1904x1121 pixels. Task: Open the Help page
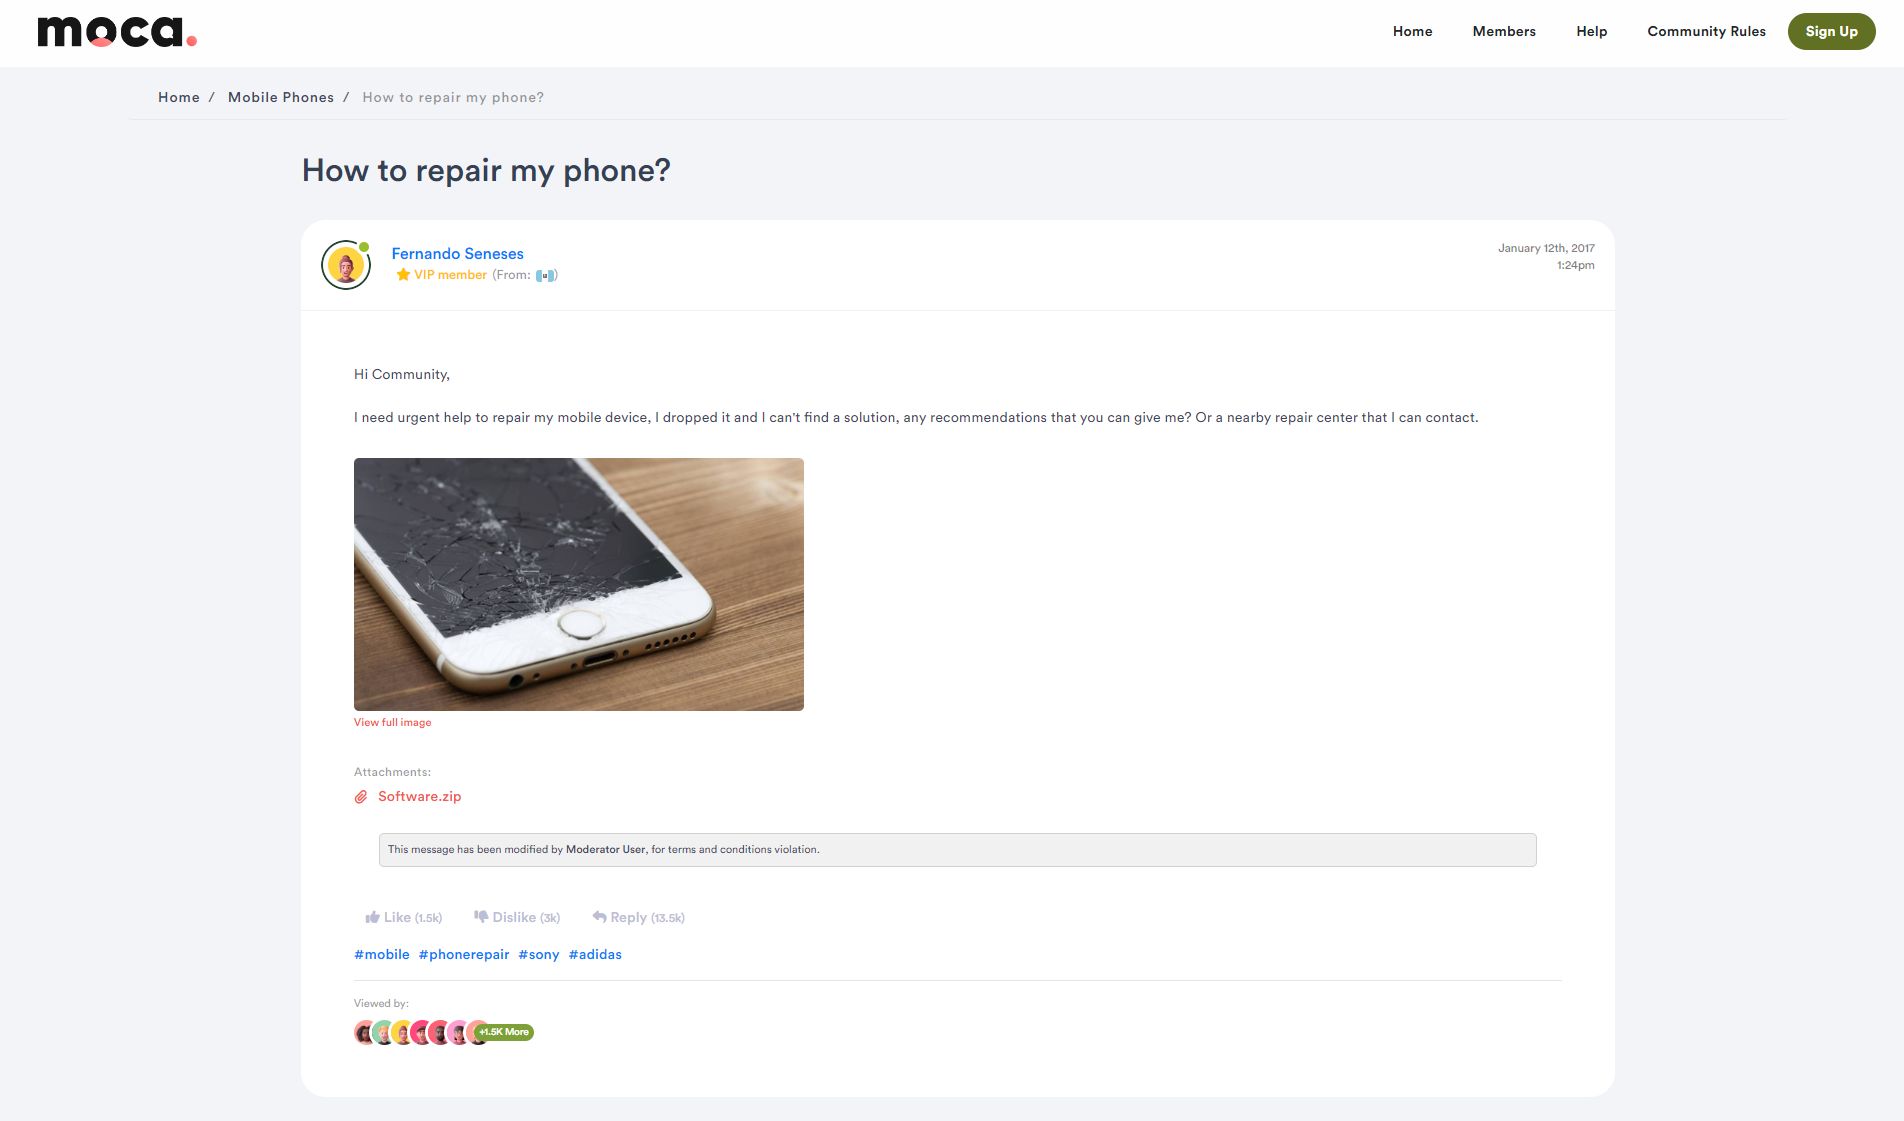coord(1591,31)
